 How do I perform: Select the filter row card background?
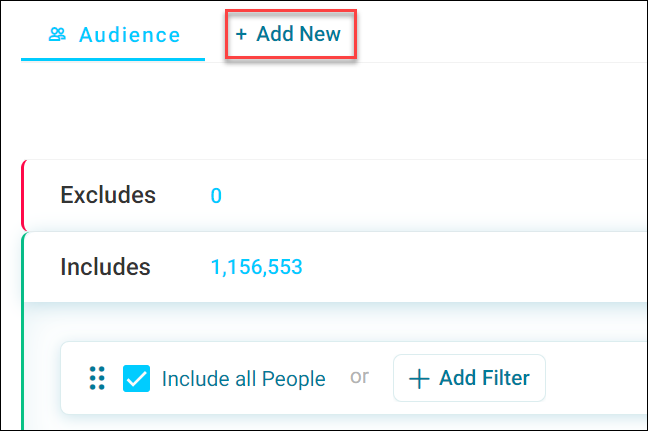(354, 378)
